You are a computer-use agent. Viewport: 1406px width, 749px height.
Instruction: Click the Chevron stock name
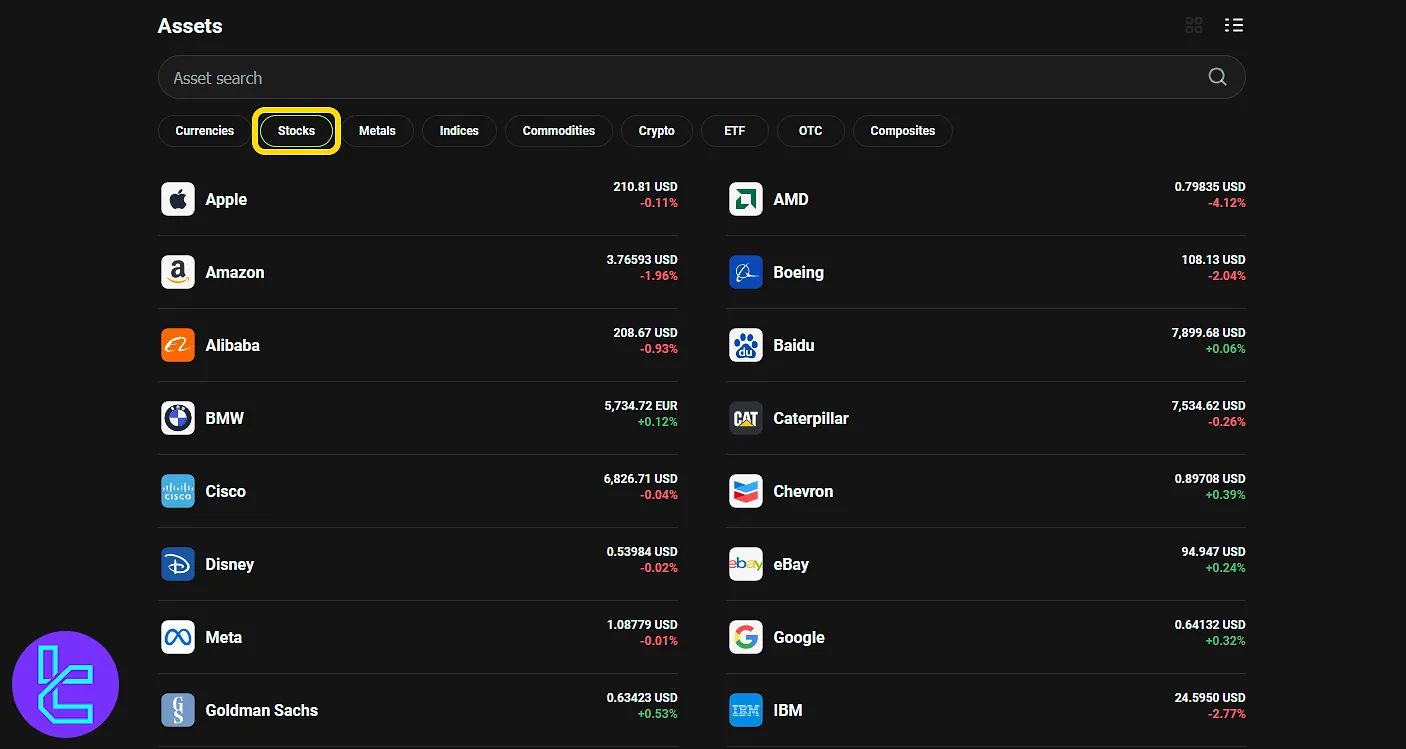click(803, 491)
